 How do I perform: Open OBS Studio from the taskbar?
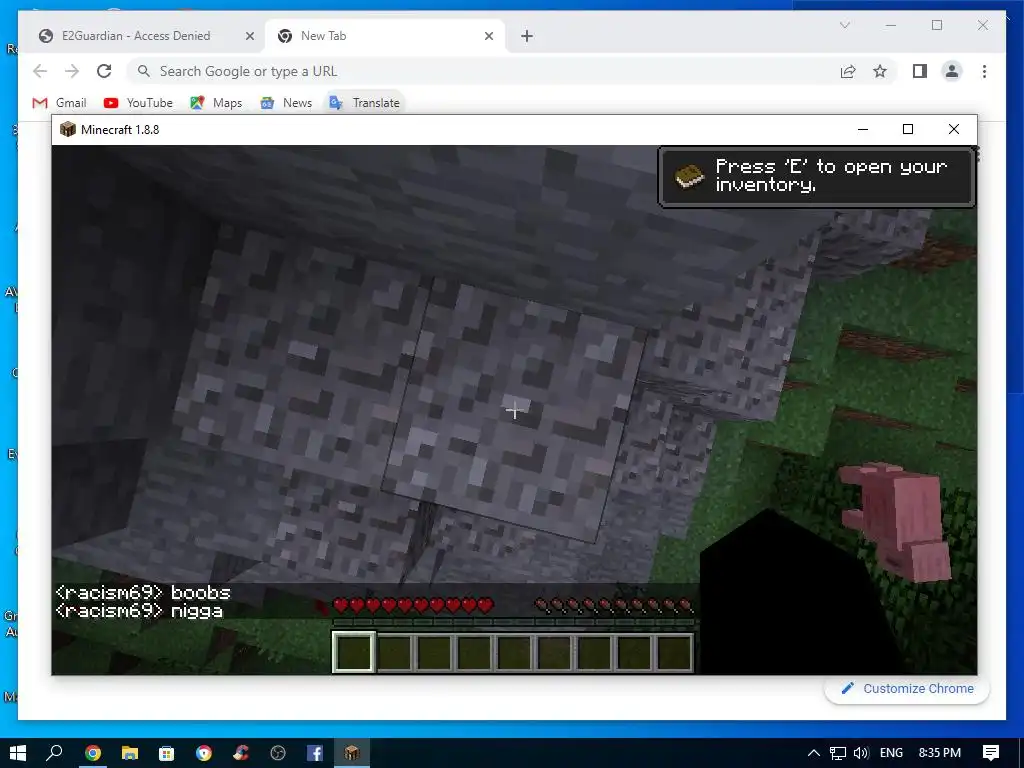click(x=278, y=753)
